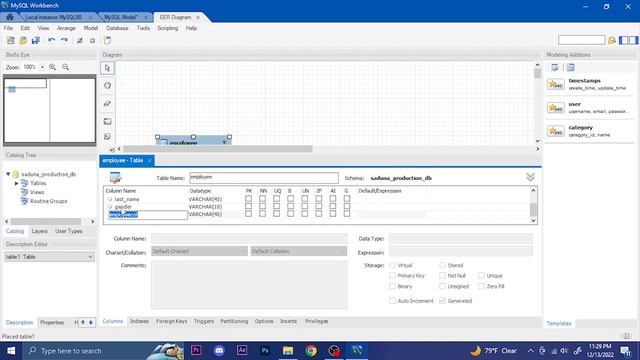This screenshot has width=640, height=360.
Task: Select the new layer tool
Action: point(107,121)
